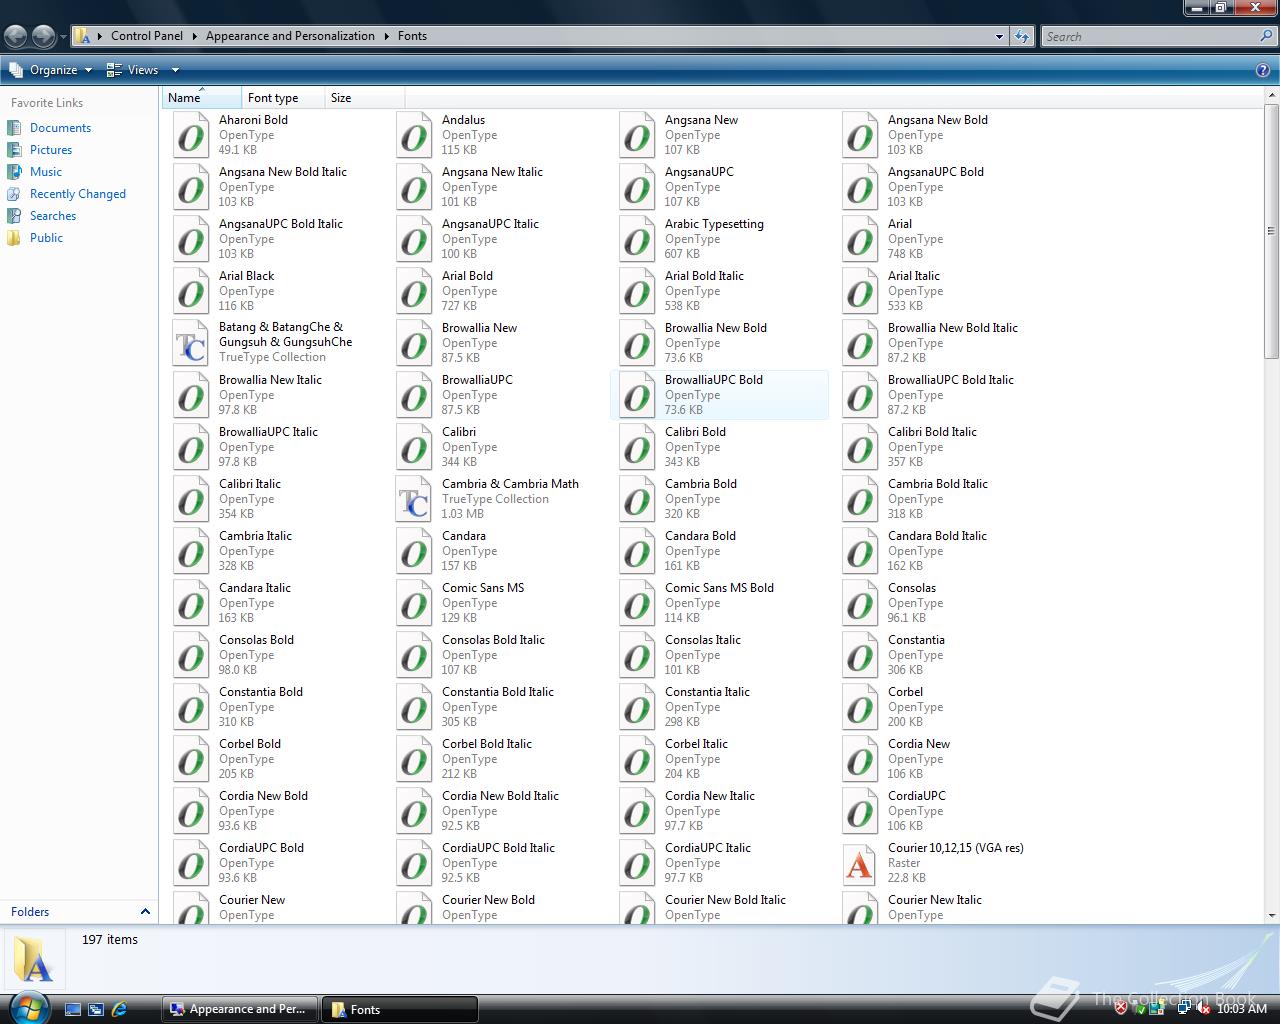1280x1024 pixels.
Task: Select Cambria Bold font name
Action: click(701, 484)
